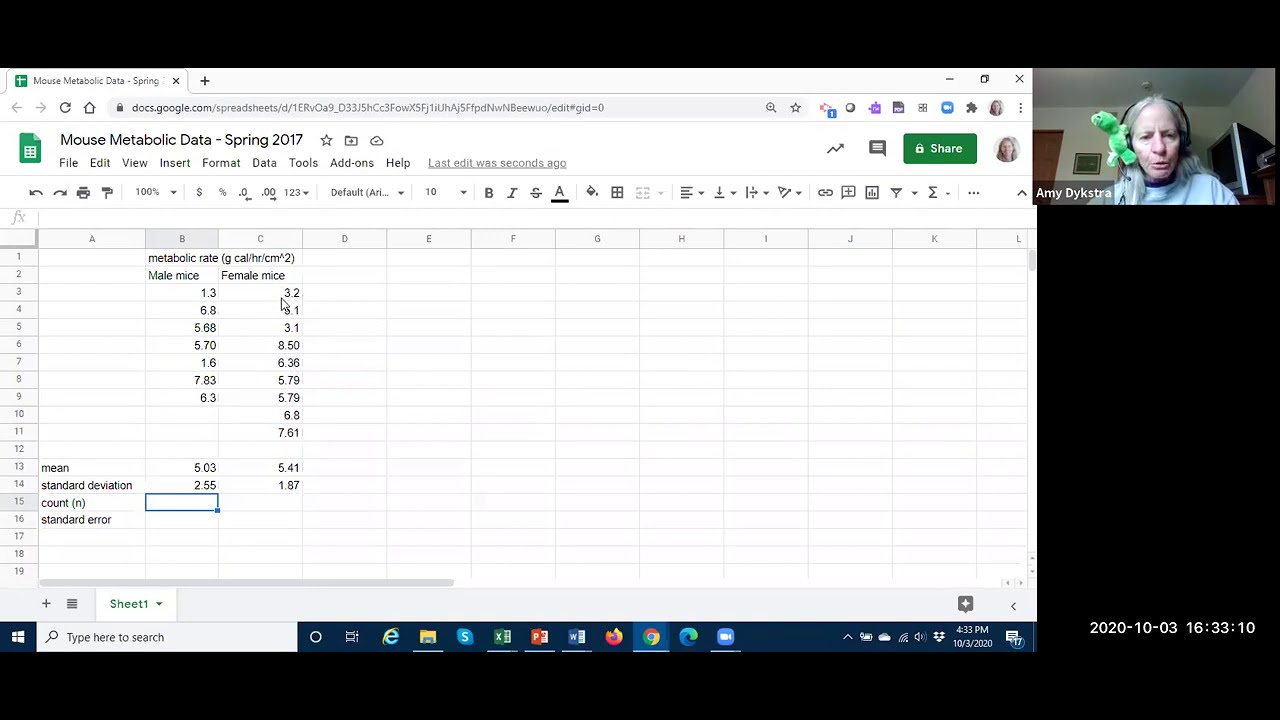Open the Format menu
Image resolution: width=1280 pixels, height=720 pixels.
tap(221, 163)
